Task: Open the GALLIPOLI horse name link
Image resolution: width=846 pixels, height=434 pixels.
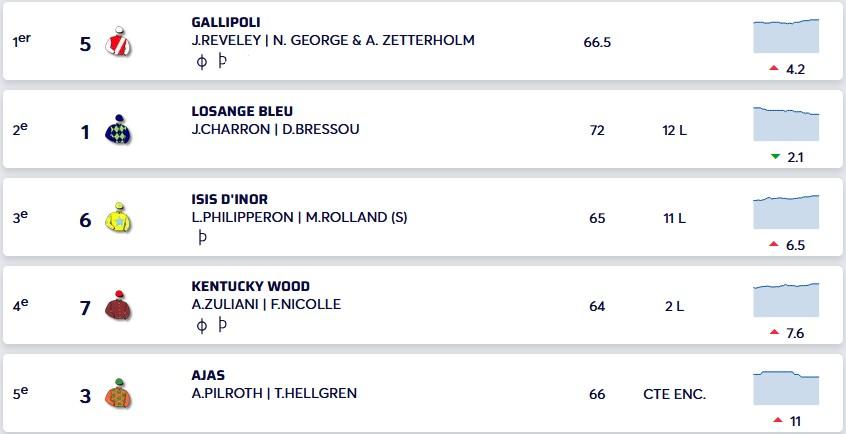Action: tap(226, 22)
